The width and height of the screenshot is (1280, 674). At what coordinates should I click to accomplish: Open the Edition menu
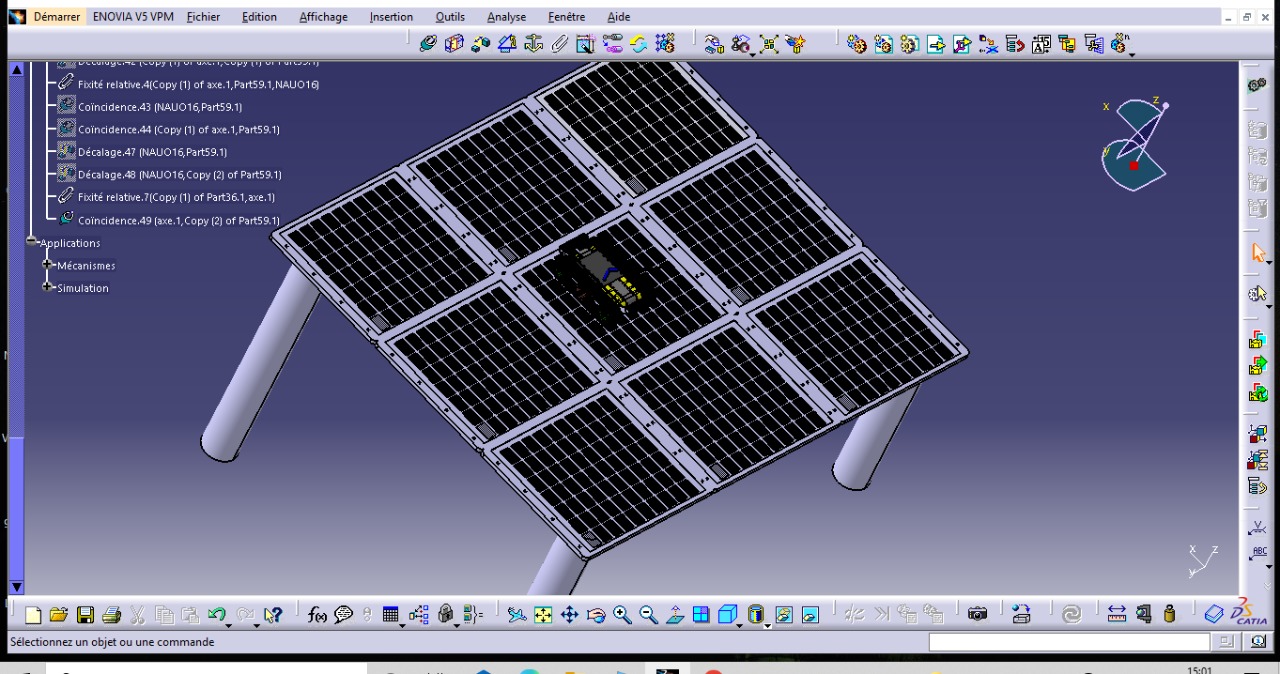pos(259,17)
